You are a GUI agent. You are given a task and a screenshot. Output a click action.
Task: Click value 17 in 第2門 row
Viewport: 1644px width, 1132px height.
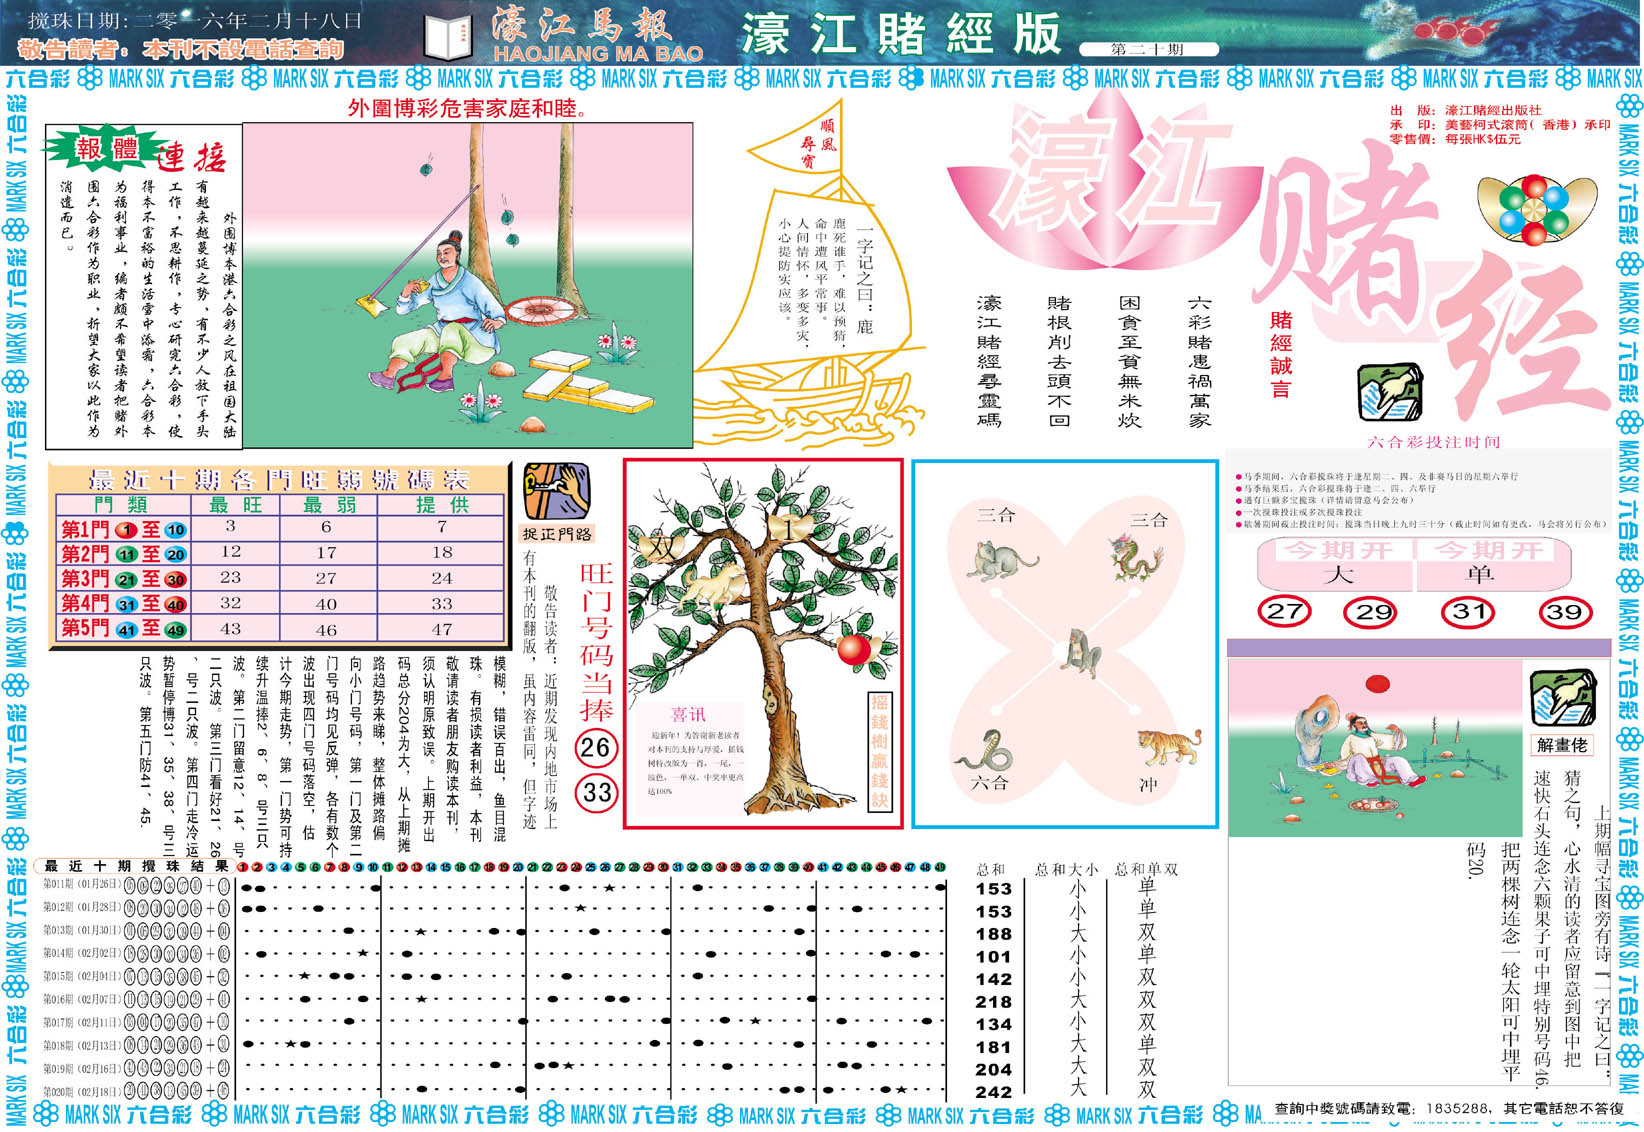(326, 552)
